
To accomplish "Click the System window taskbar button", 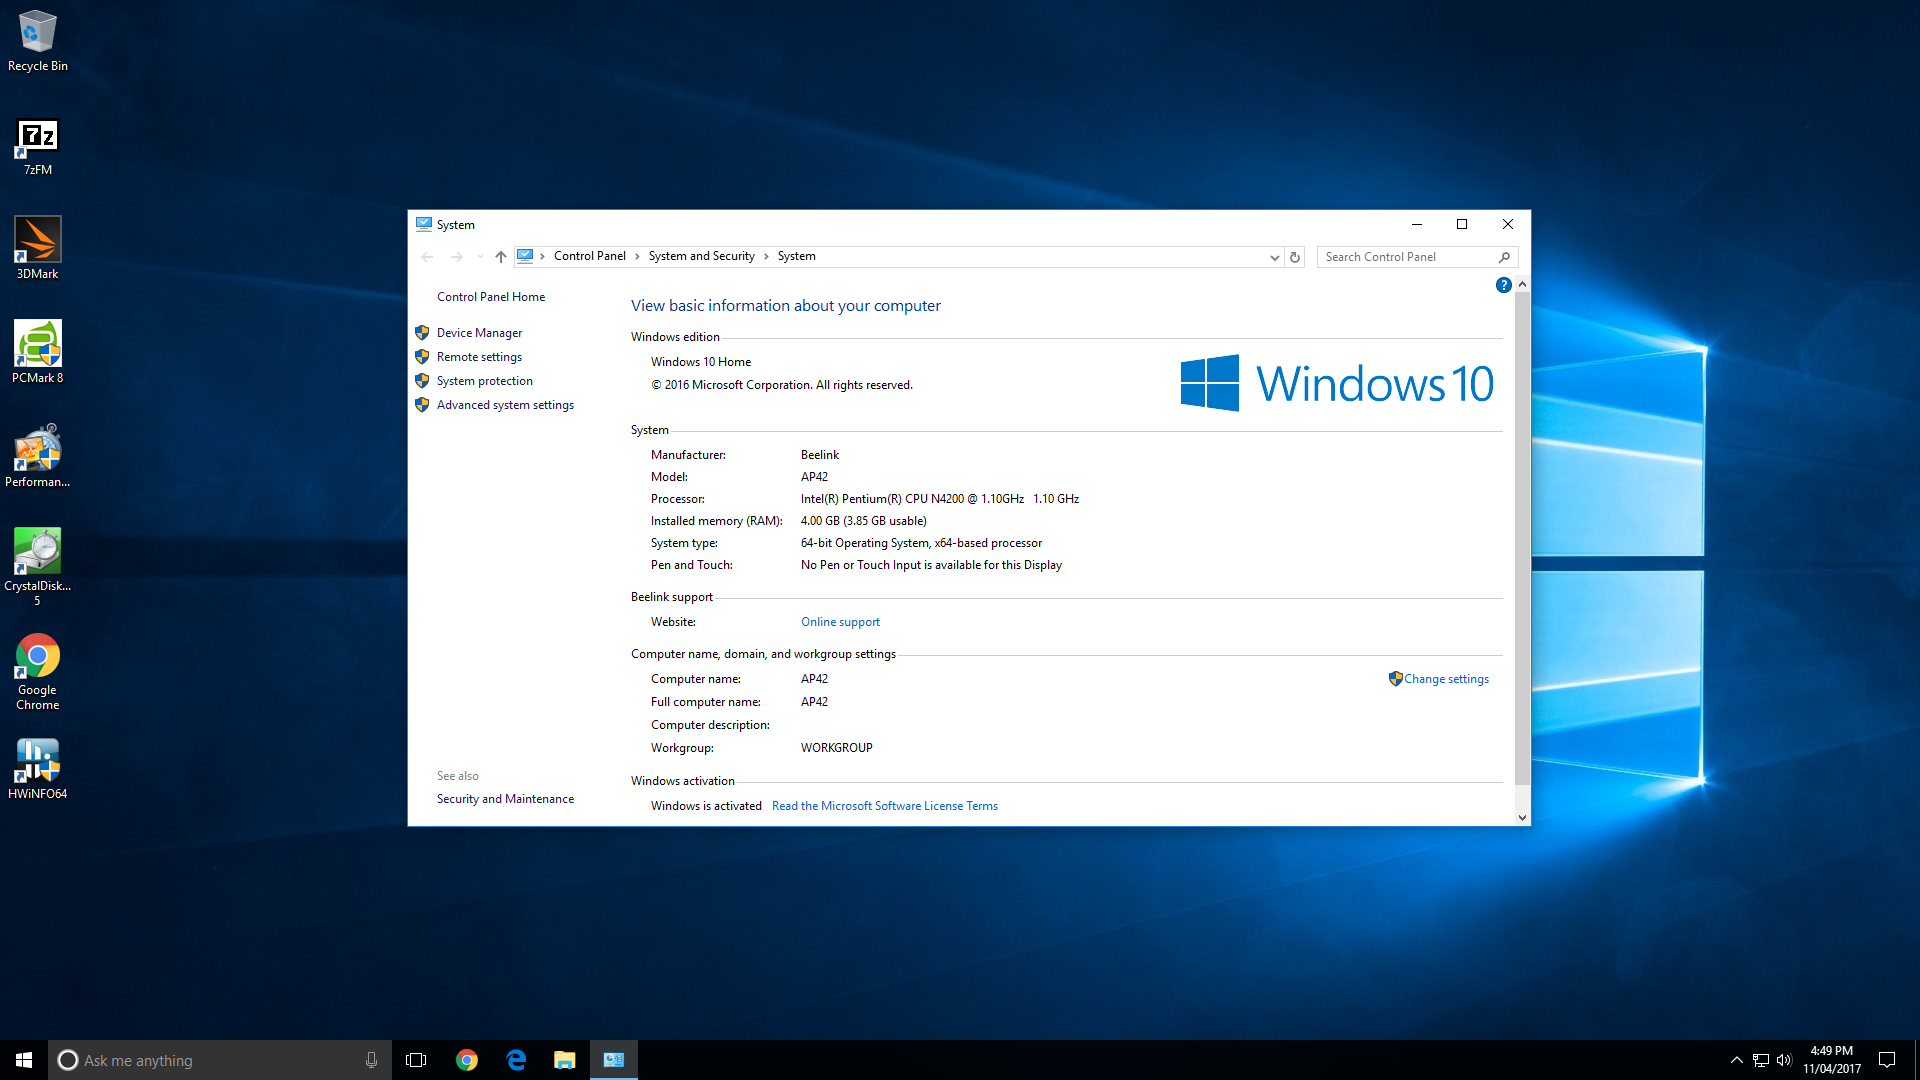I will (614, 1060).
